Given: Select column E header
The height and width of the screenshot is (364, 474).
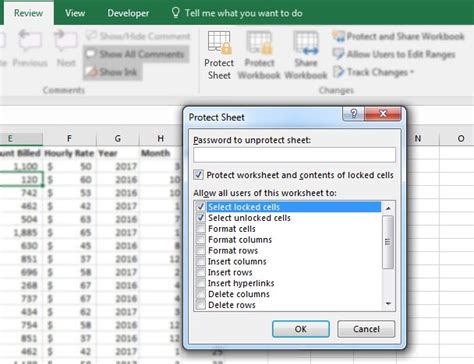Looking at the screenshot, I should (21, 138).
